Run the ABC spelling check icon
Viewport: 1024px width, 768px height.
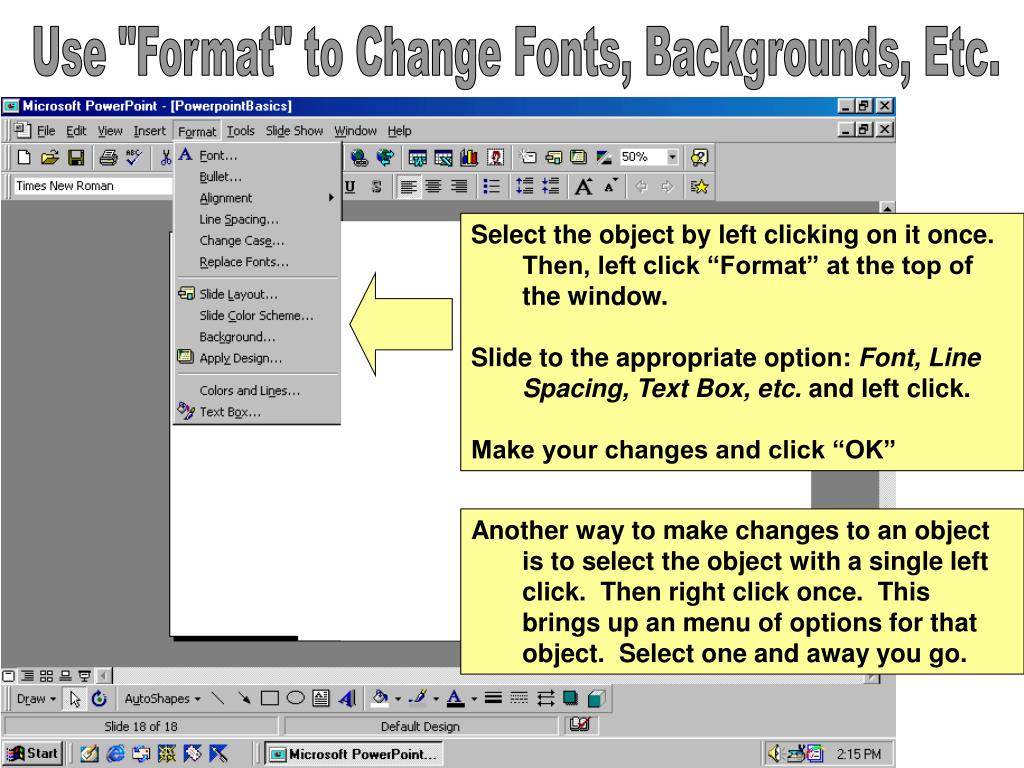[134, 157]
